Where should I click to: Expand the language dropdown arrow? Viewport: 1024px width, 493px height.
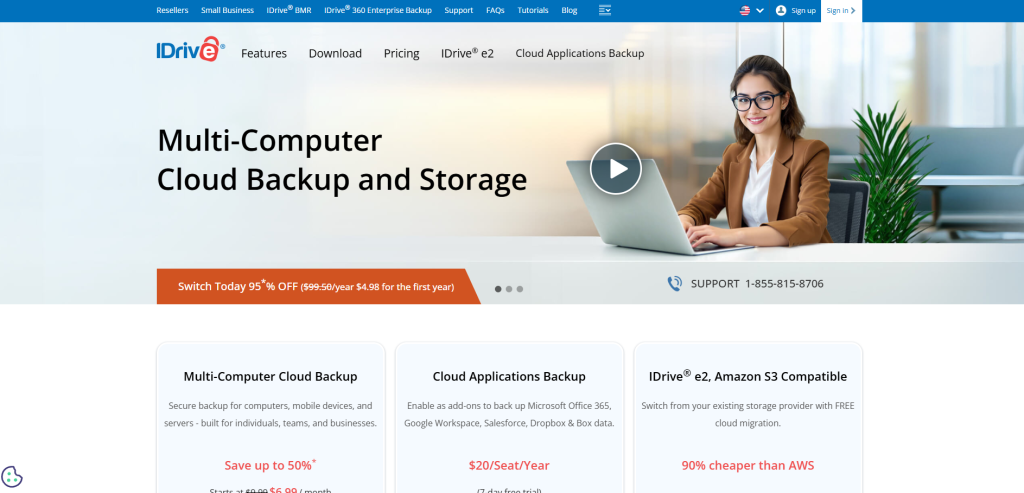coord(760,10)
